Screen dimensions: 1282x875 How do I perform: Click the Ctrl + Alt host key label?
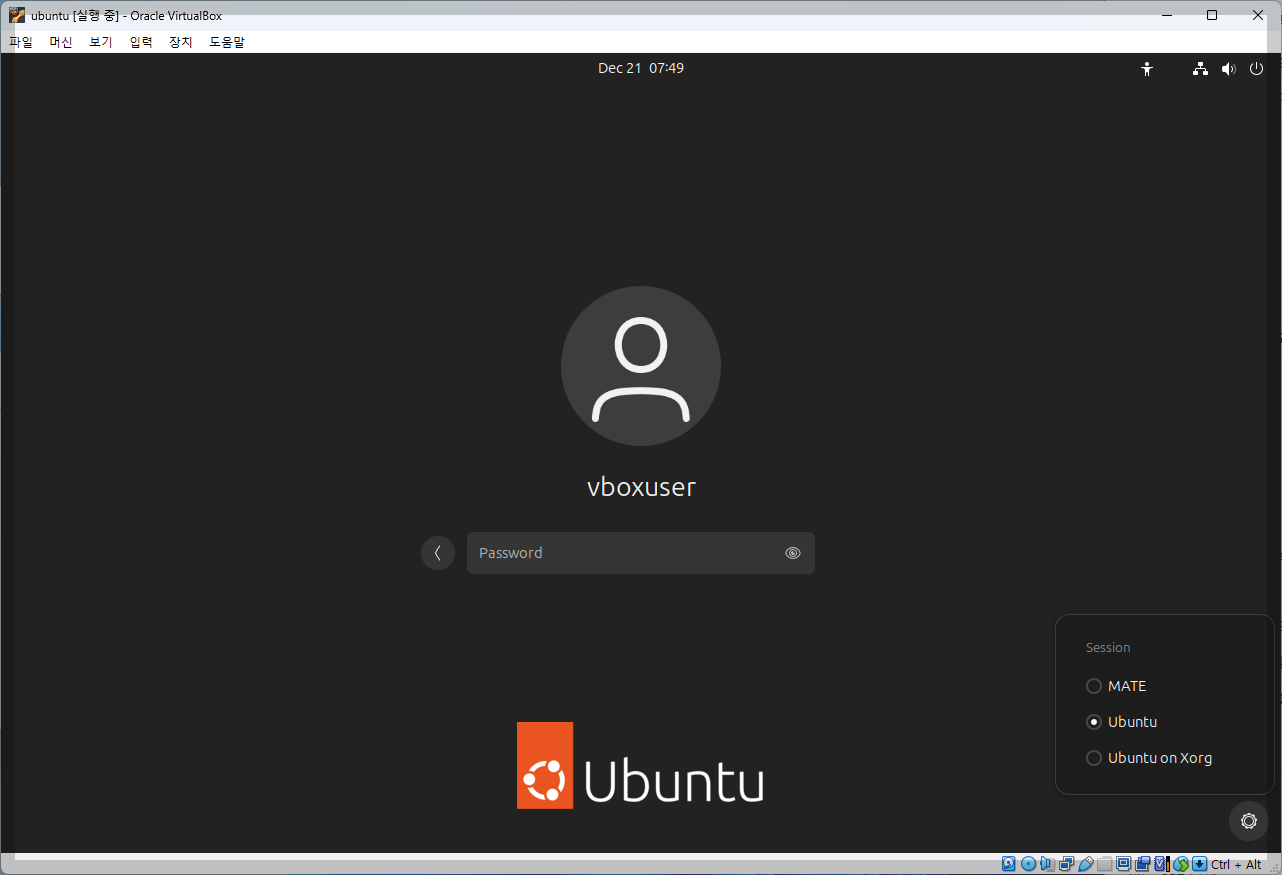(x=1236, y=865)
